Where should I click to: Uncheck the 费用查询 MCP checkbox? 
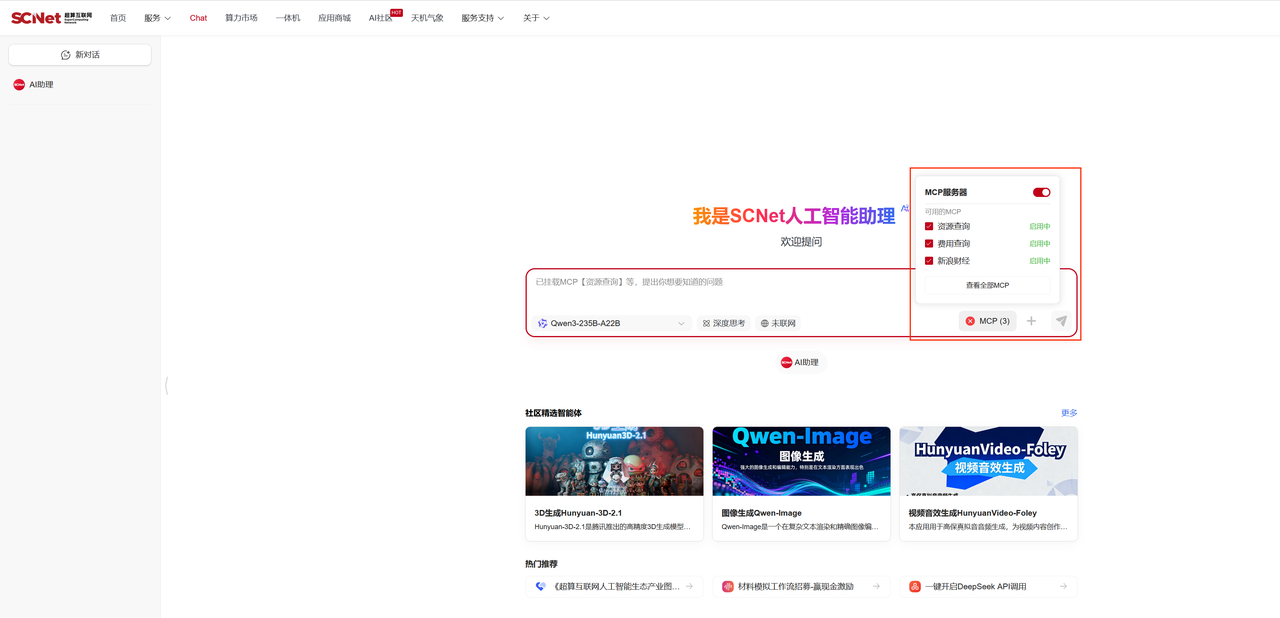pos(929,244)
